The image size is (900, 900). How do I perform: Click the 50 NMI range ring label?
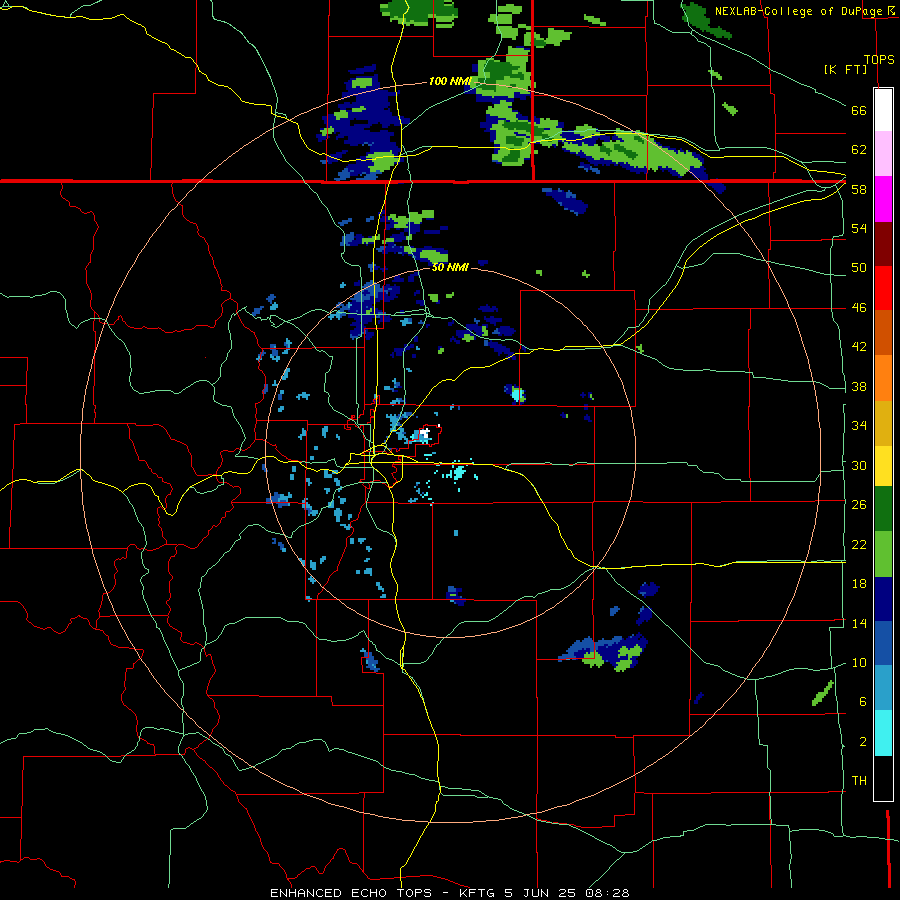pos(450,267)
